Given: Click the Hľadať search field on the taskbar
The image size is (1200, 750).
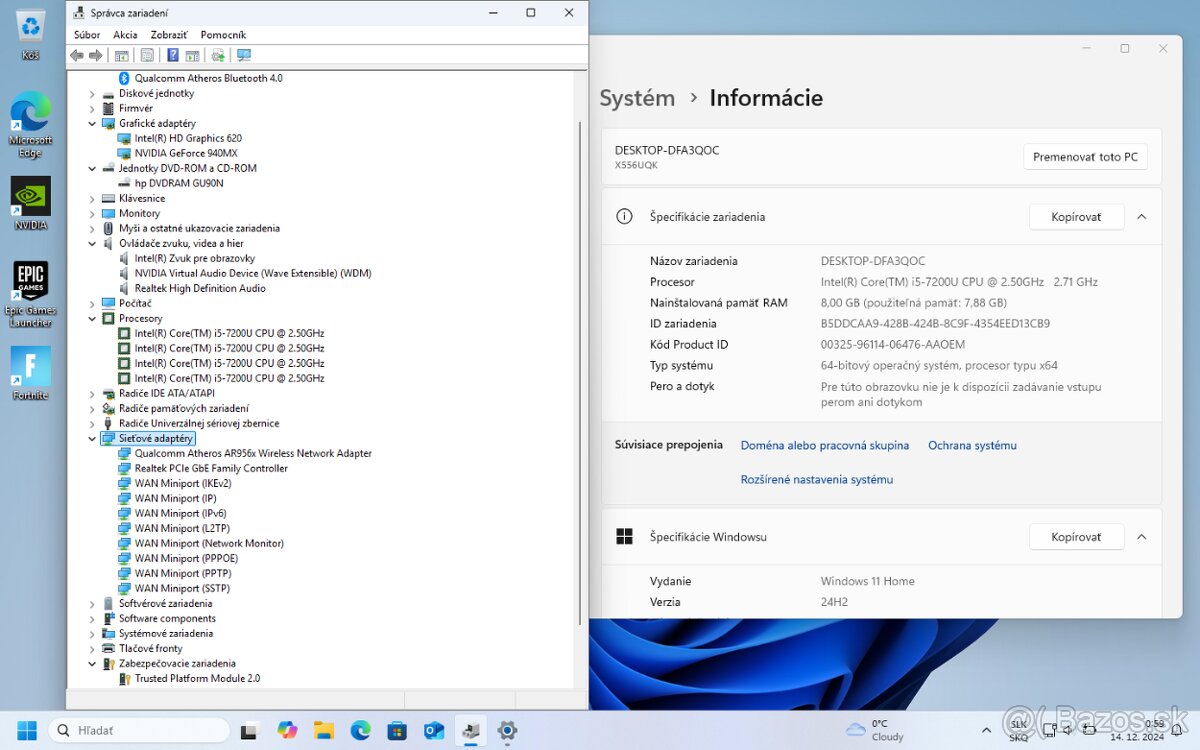Looking at the screenshot, I should point(140,730).
